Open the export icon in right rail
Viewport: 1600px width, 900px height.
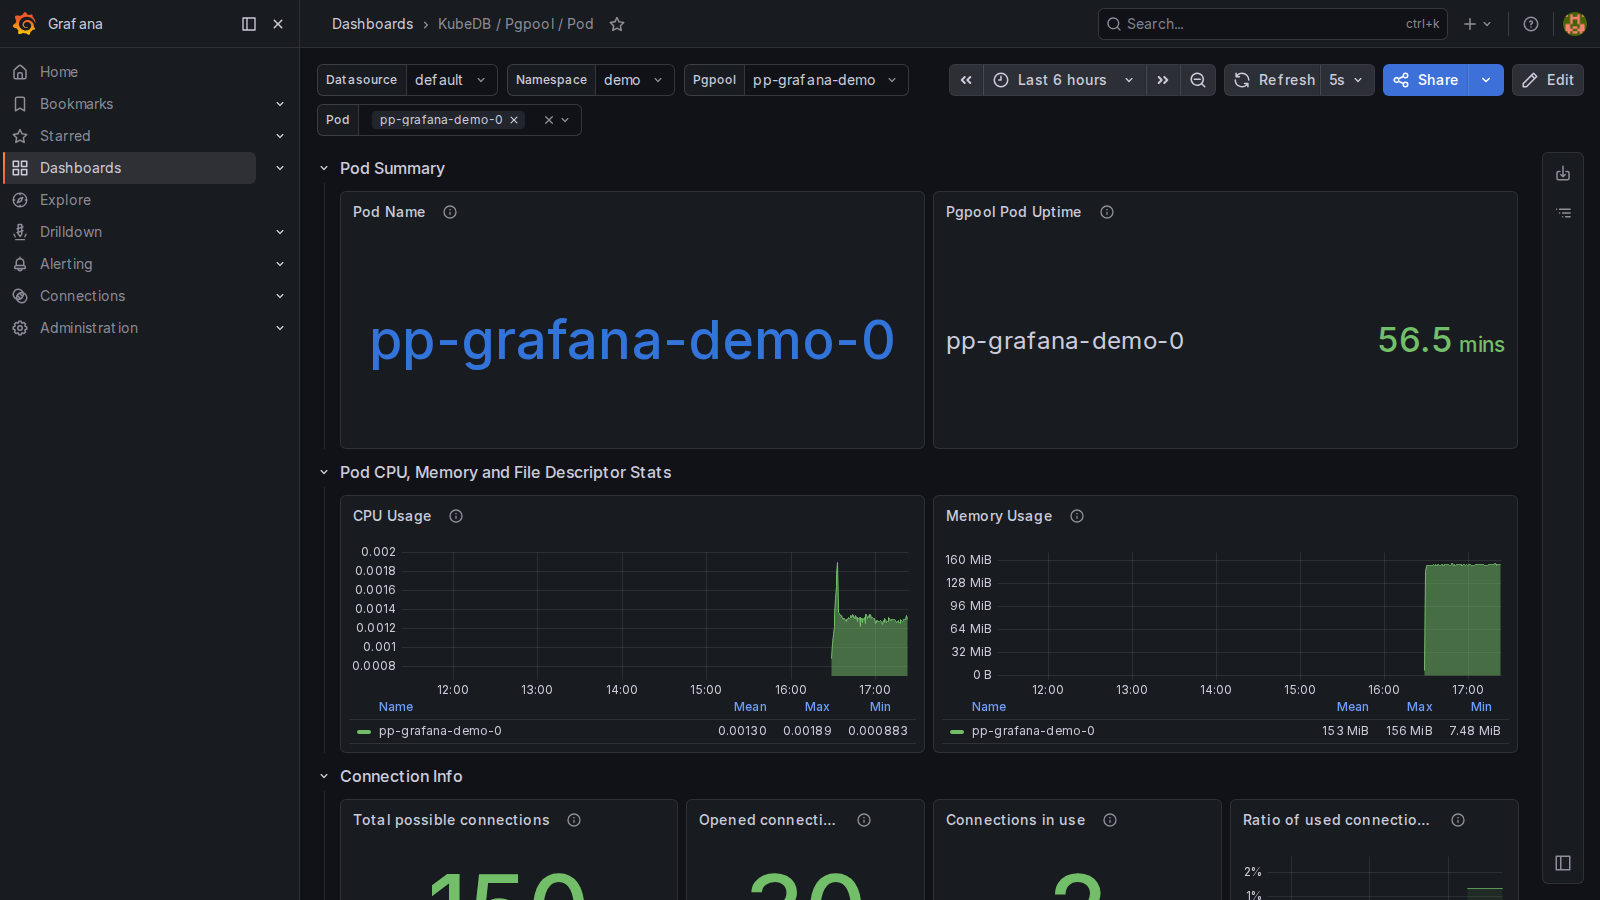[x=1563, y=174]
